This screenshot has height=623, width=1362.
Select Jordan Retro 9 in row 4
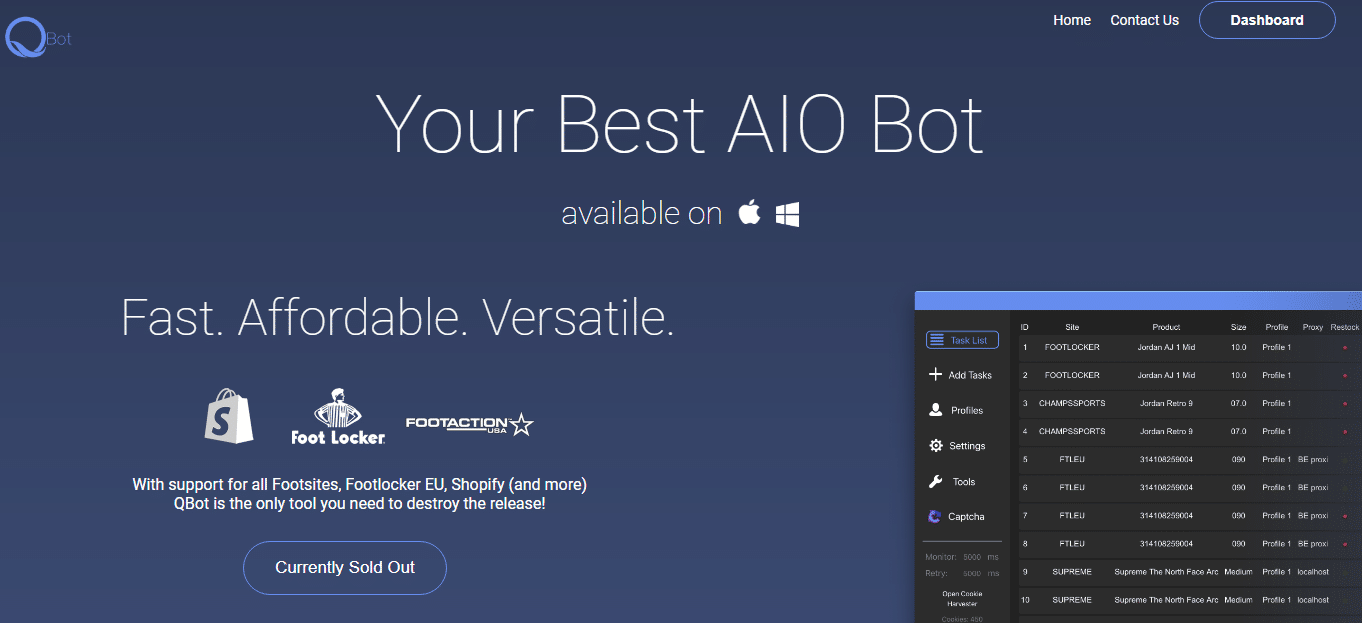1166,432
